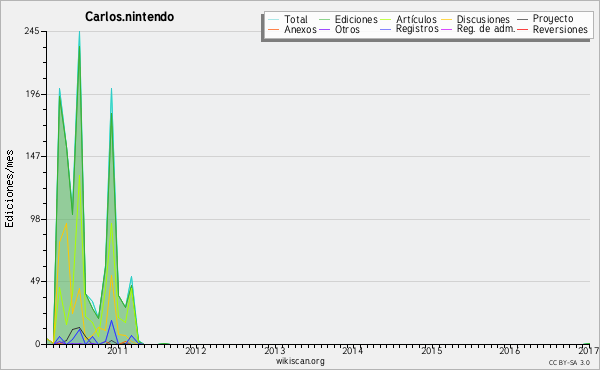Viewport: 600px width, 370px height.
Task: Click the x-axis year label 2016
Action: click(x=509, y=350)
